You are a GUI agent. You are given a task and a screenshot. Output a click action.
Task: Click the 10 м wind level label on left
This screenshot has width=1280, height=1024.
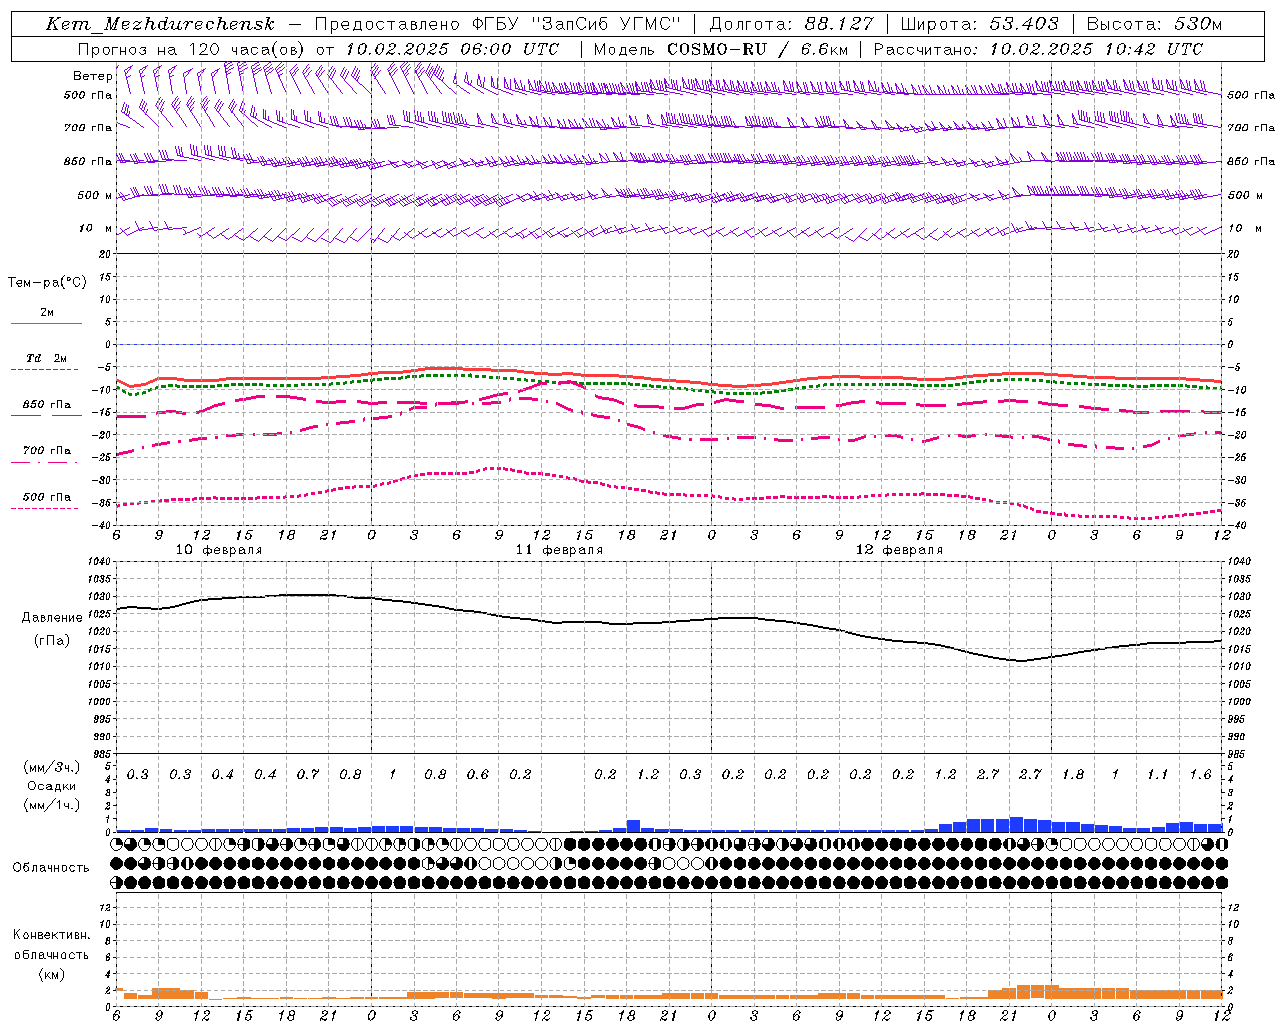point(95,229)
